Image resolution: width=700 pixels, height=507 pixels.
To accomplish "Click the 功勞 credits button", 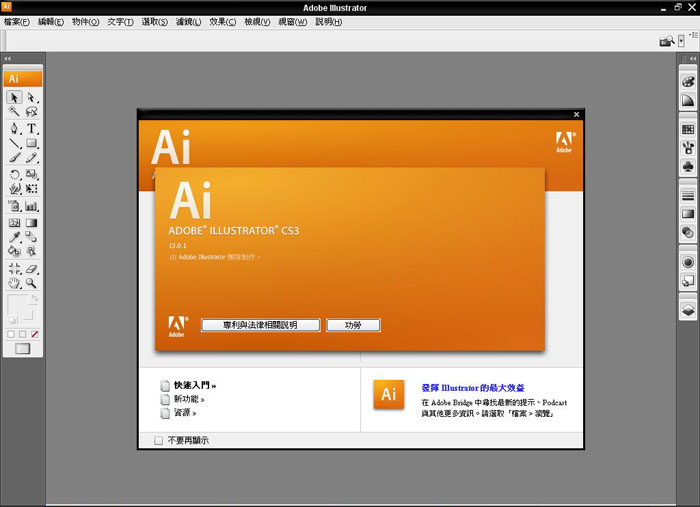I will [353, 325].
